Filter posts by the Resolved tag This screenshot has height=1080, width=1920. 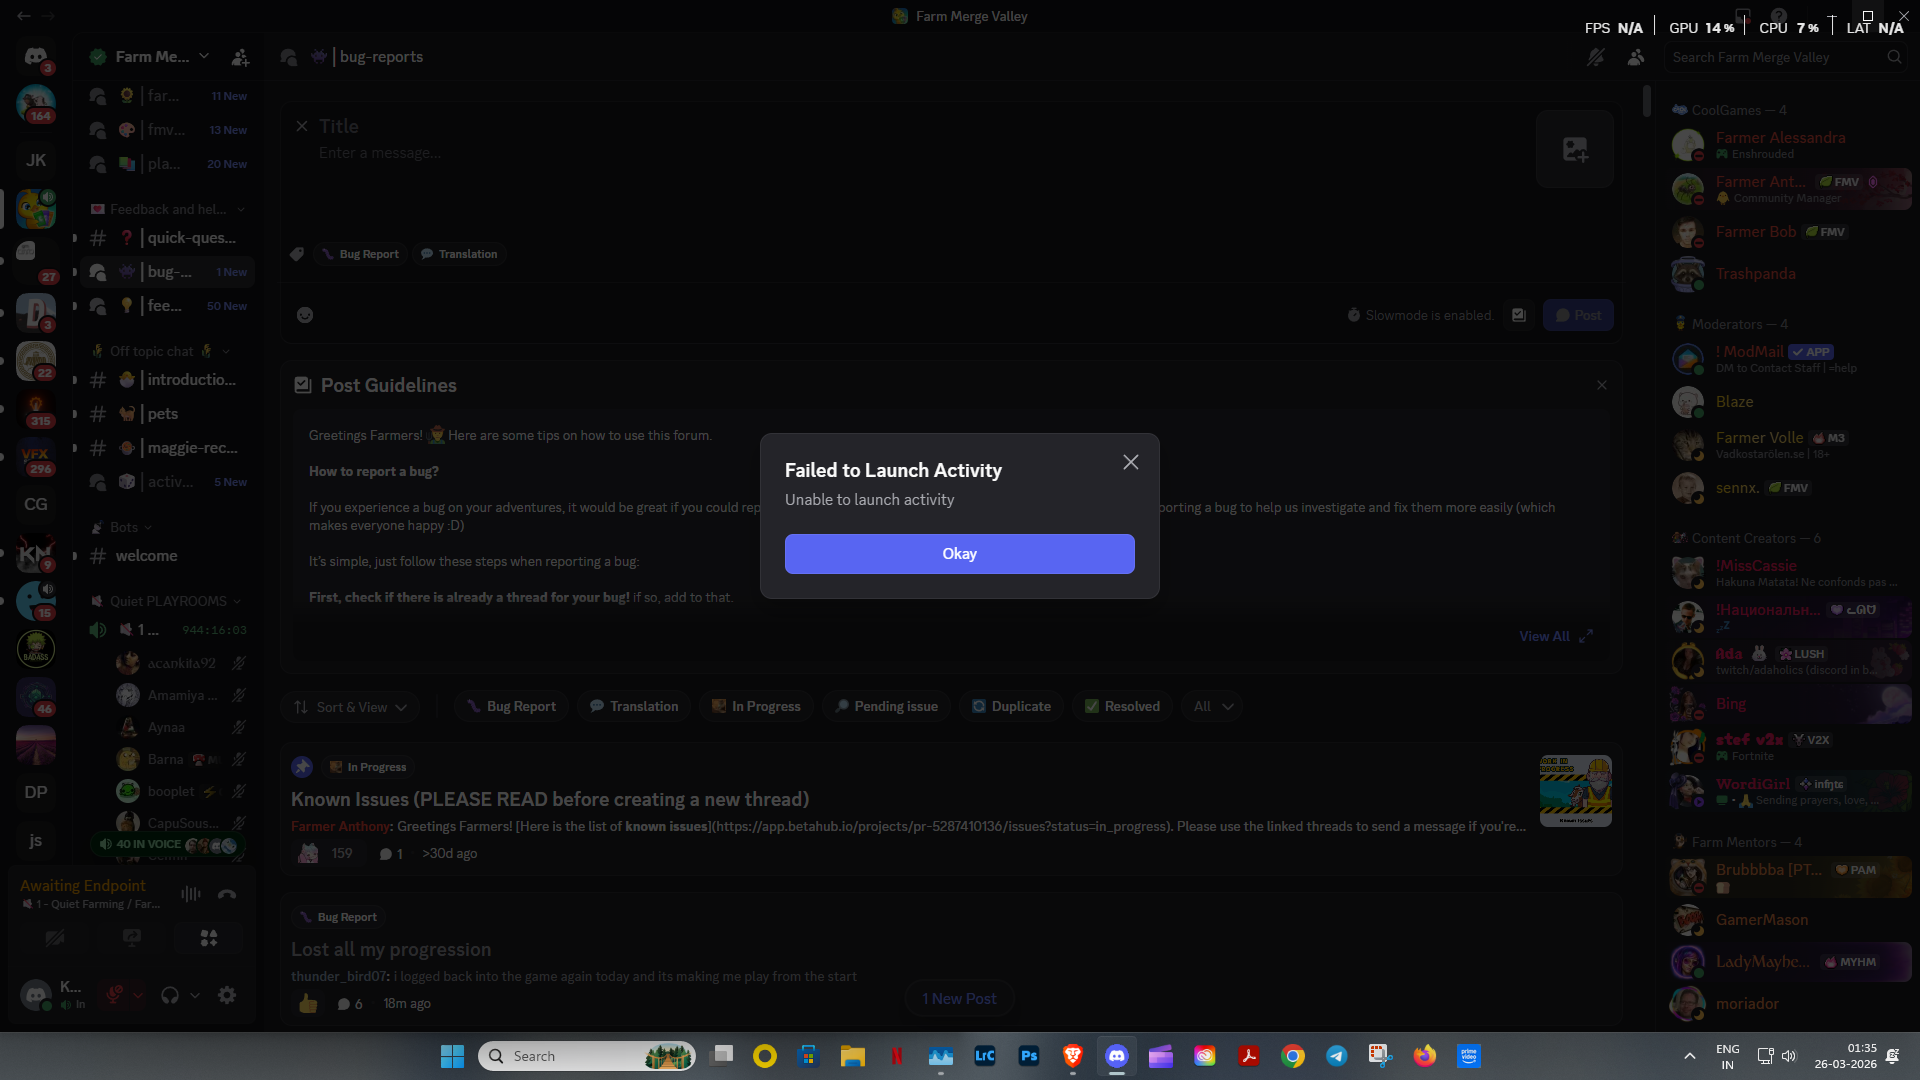pyautogui.click(x=1122, y=707)
